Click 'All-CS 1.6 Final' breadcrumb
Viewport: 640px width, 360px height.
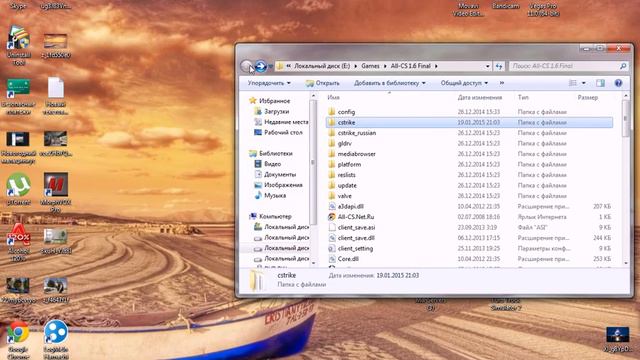(411, 66)
